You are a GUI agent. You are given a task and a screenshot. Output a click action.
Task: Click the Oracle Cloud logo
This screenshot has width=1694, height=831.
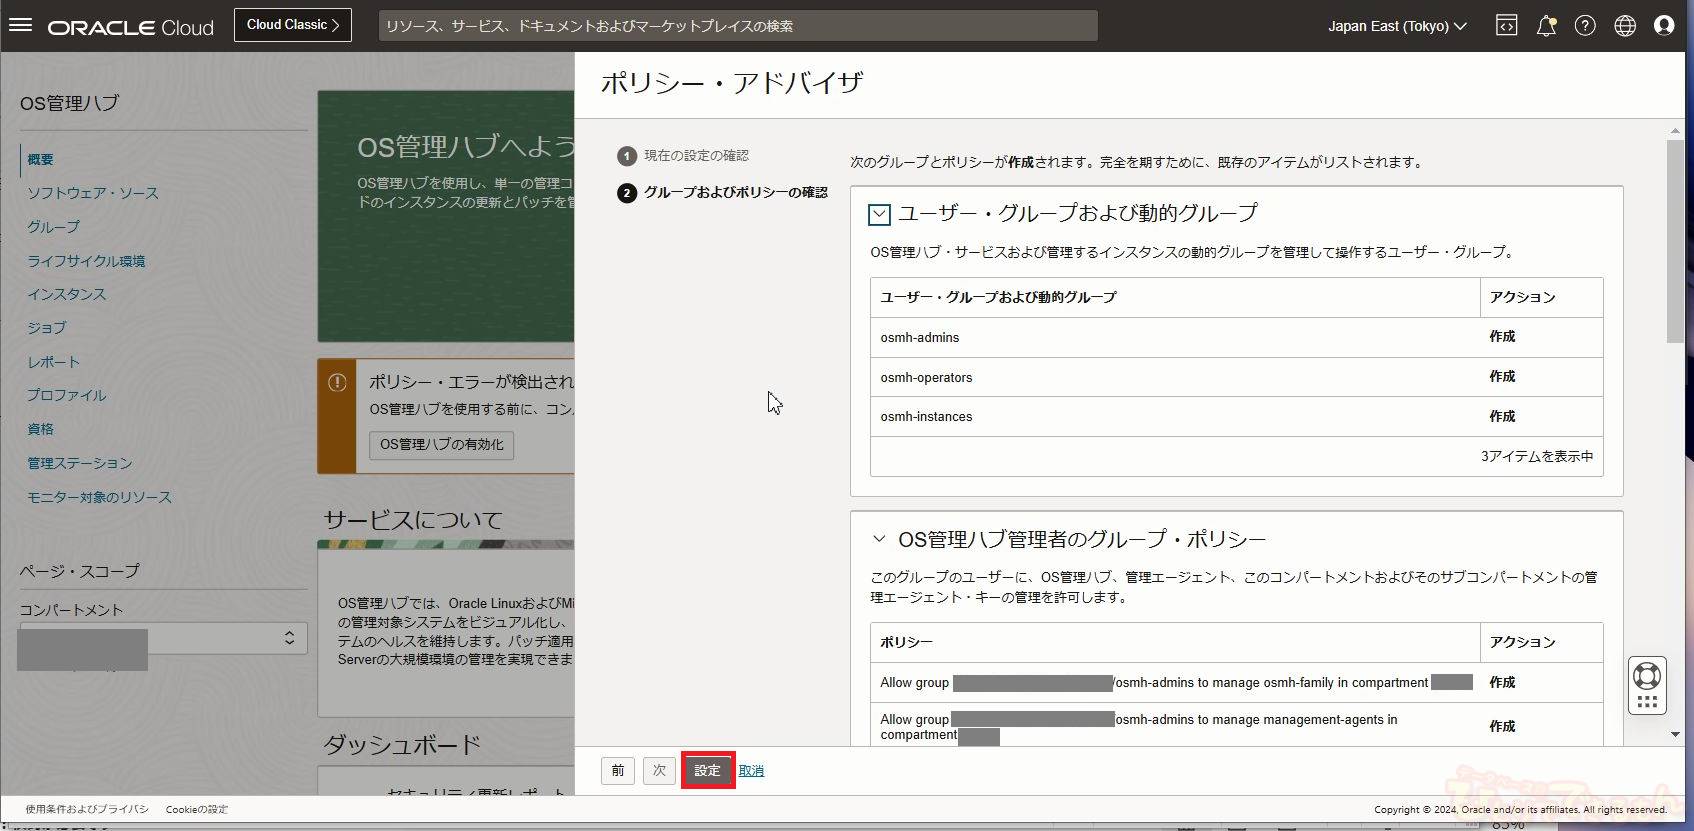(x=131, y=28)
